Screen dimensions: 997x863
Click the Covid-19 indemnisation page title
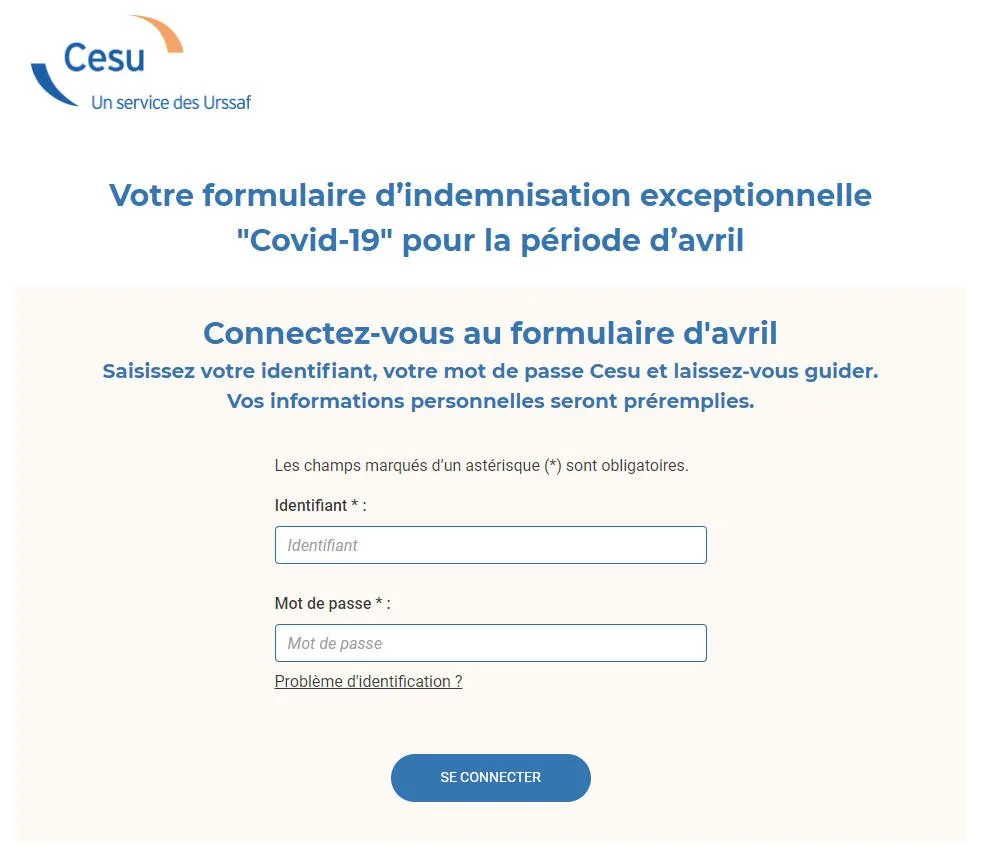pyautogui.click(x=491, y=218)
